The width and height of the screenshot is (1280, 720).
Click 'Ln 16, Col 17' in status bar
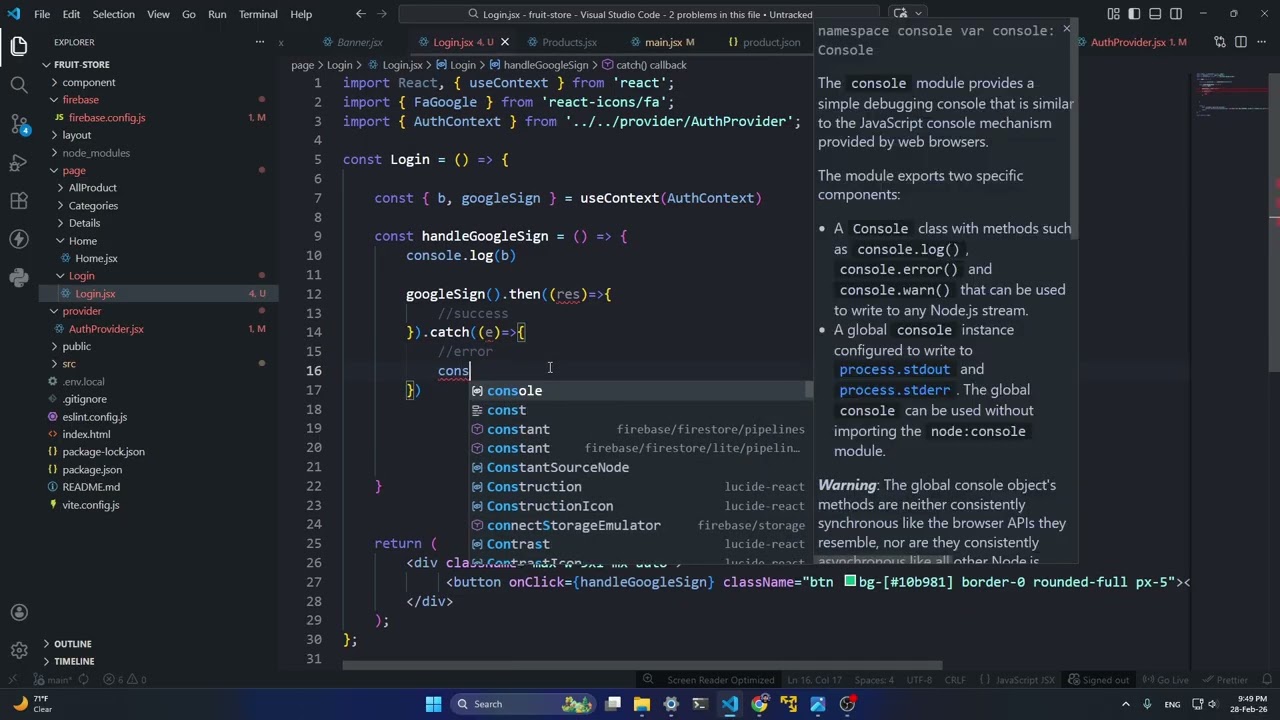tap(815, 680)
